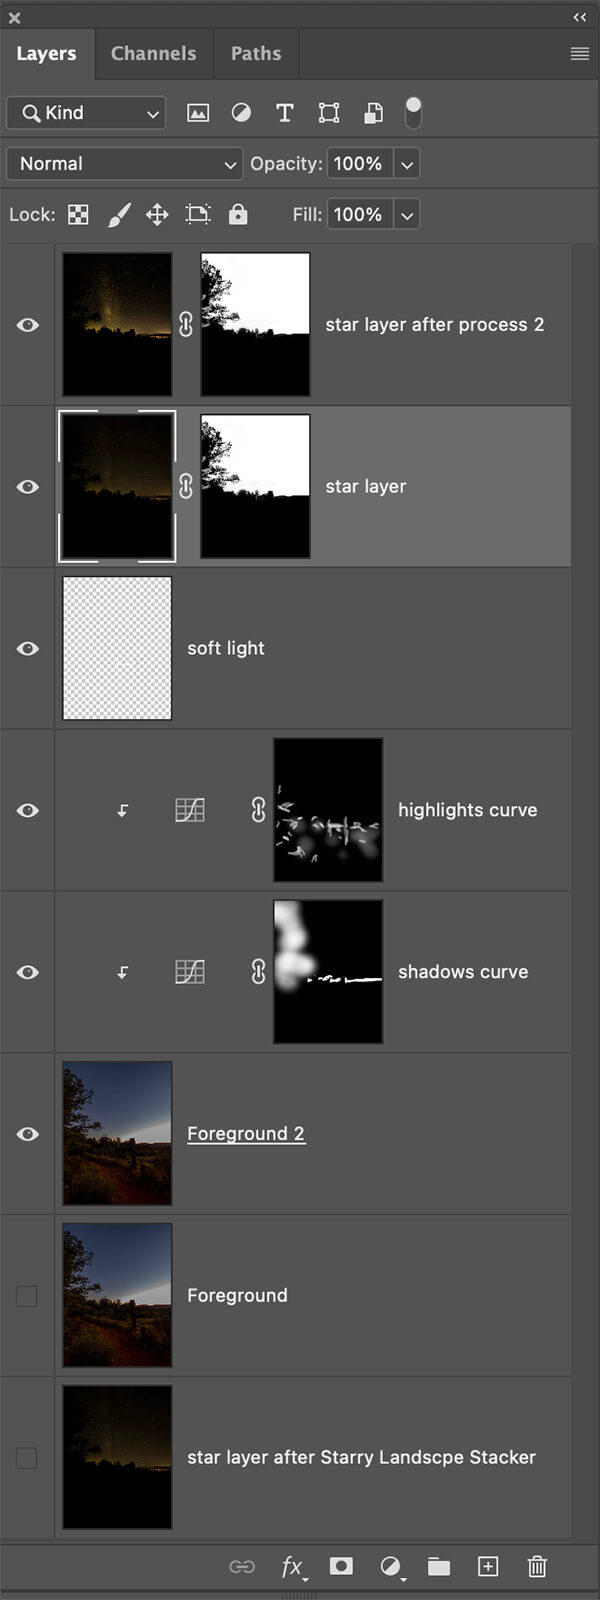Create a new group folder
This screenshot has height=1600, width=600.
click(x=439, y=1566)
